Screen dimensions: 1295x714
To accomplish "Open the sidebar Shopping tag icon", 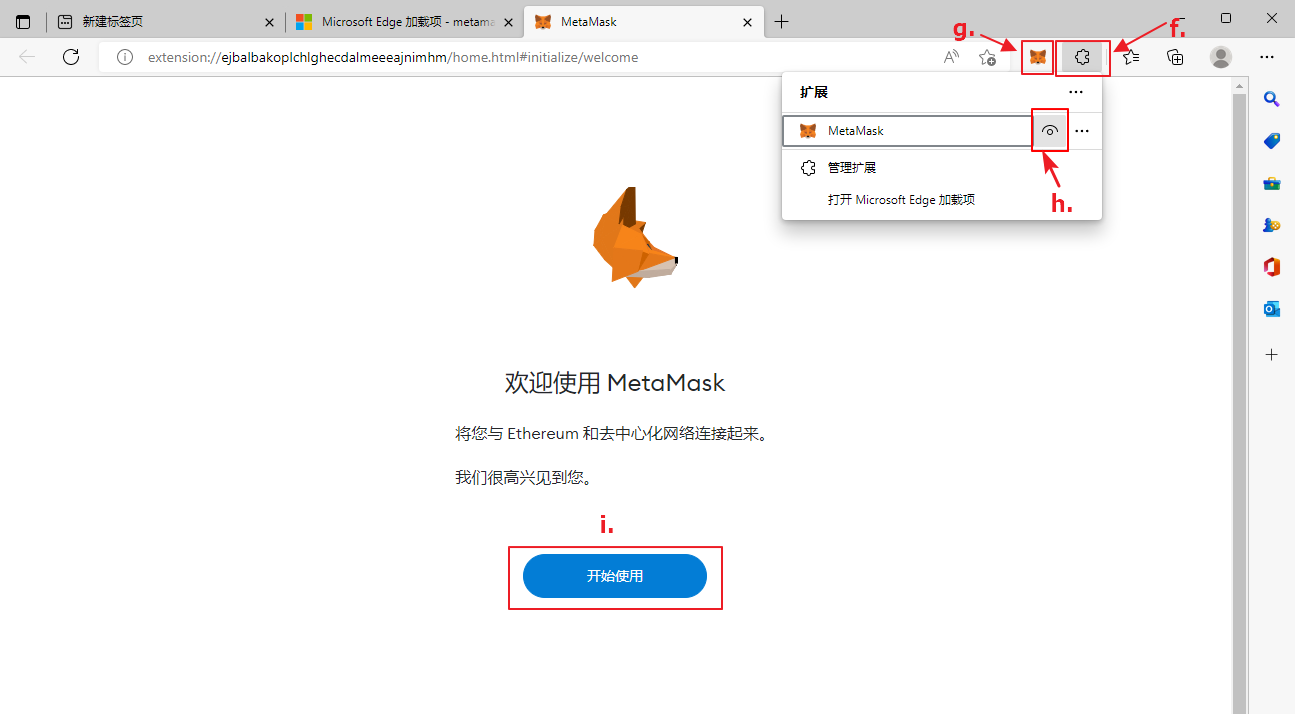I will click(x=1272, y=141).
